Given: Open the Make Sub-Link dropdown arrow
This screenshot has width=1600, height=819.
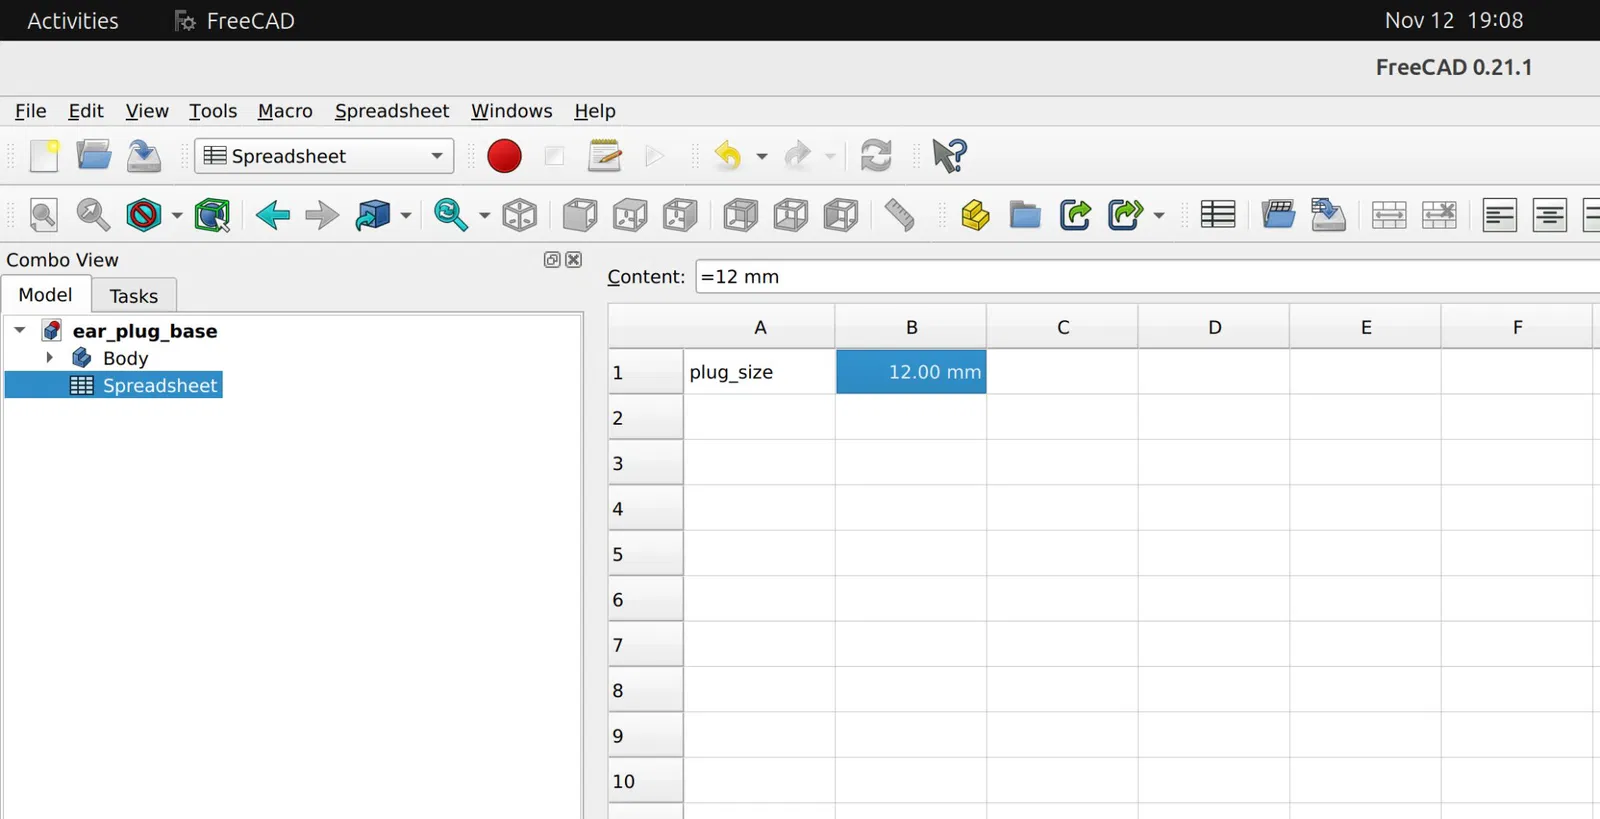Looking at the screenshot, I should 1159,215.
